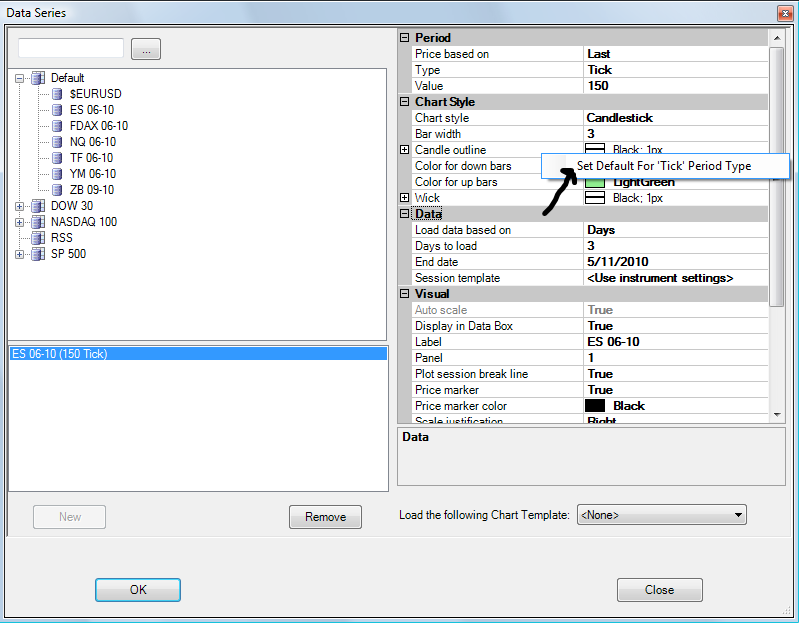This screenshot has height=623, width=799.
Task: Click the Remove button
Action: click(x=325, y=517)
